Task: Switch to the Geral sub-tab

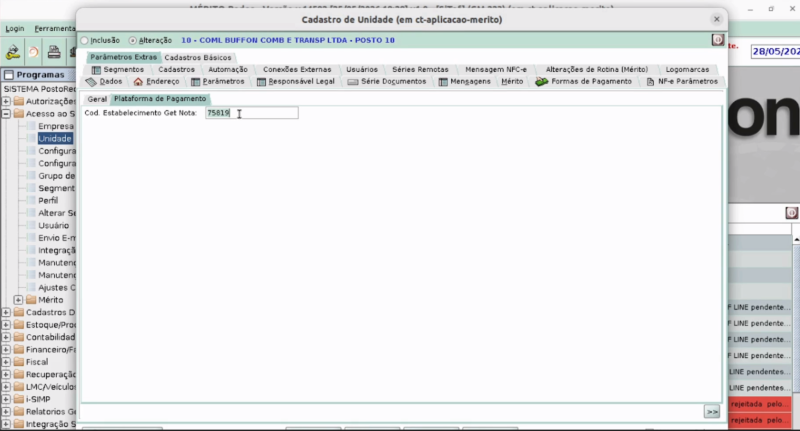Action: click(x=97, y=99)
